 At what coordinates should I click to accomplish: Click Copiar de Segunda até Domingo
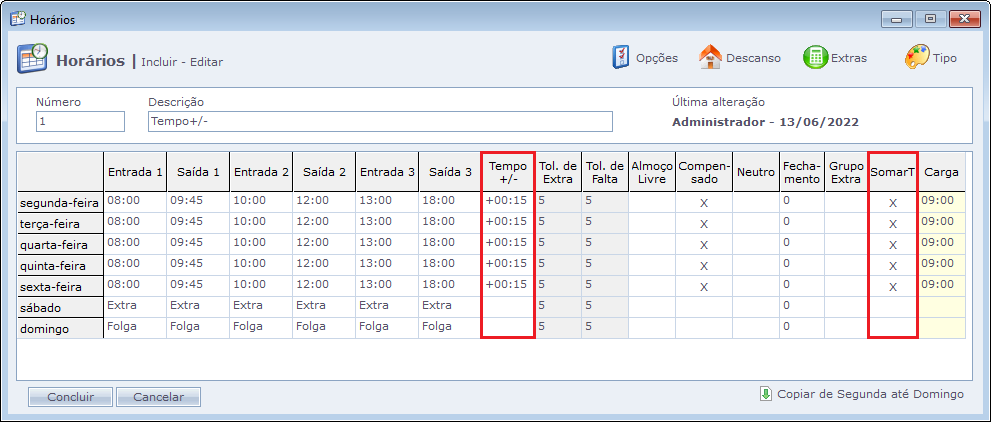[x=870, y=394]
